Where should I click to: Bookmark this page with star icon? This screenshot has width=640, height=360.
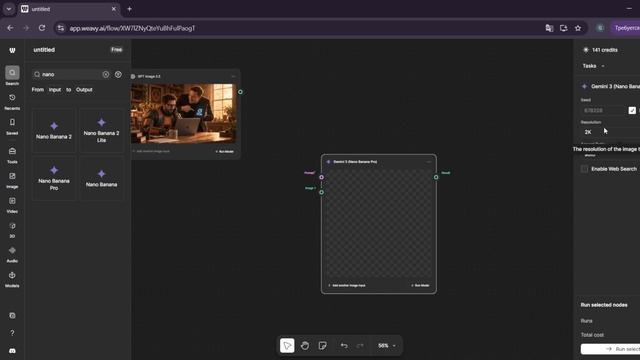(x=578, y=28)
